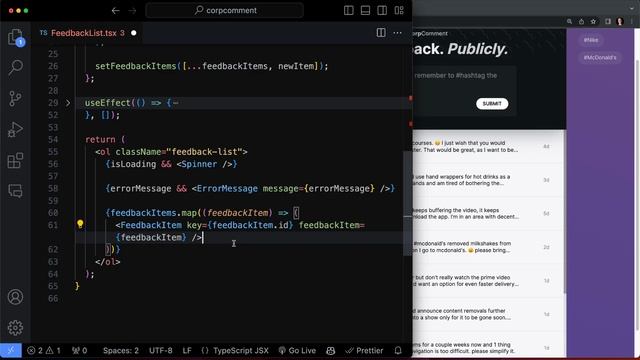Click Chrome bookmark star icon
This screenshot has height=360, width=640.
[593, 22]
